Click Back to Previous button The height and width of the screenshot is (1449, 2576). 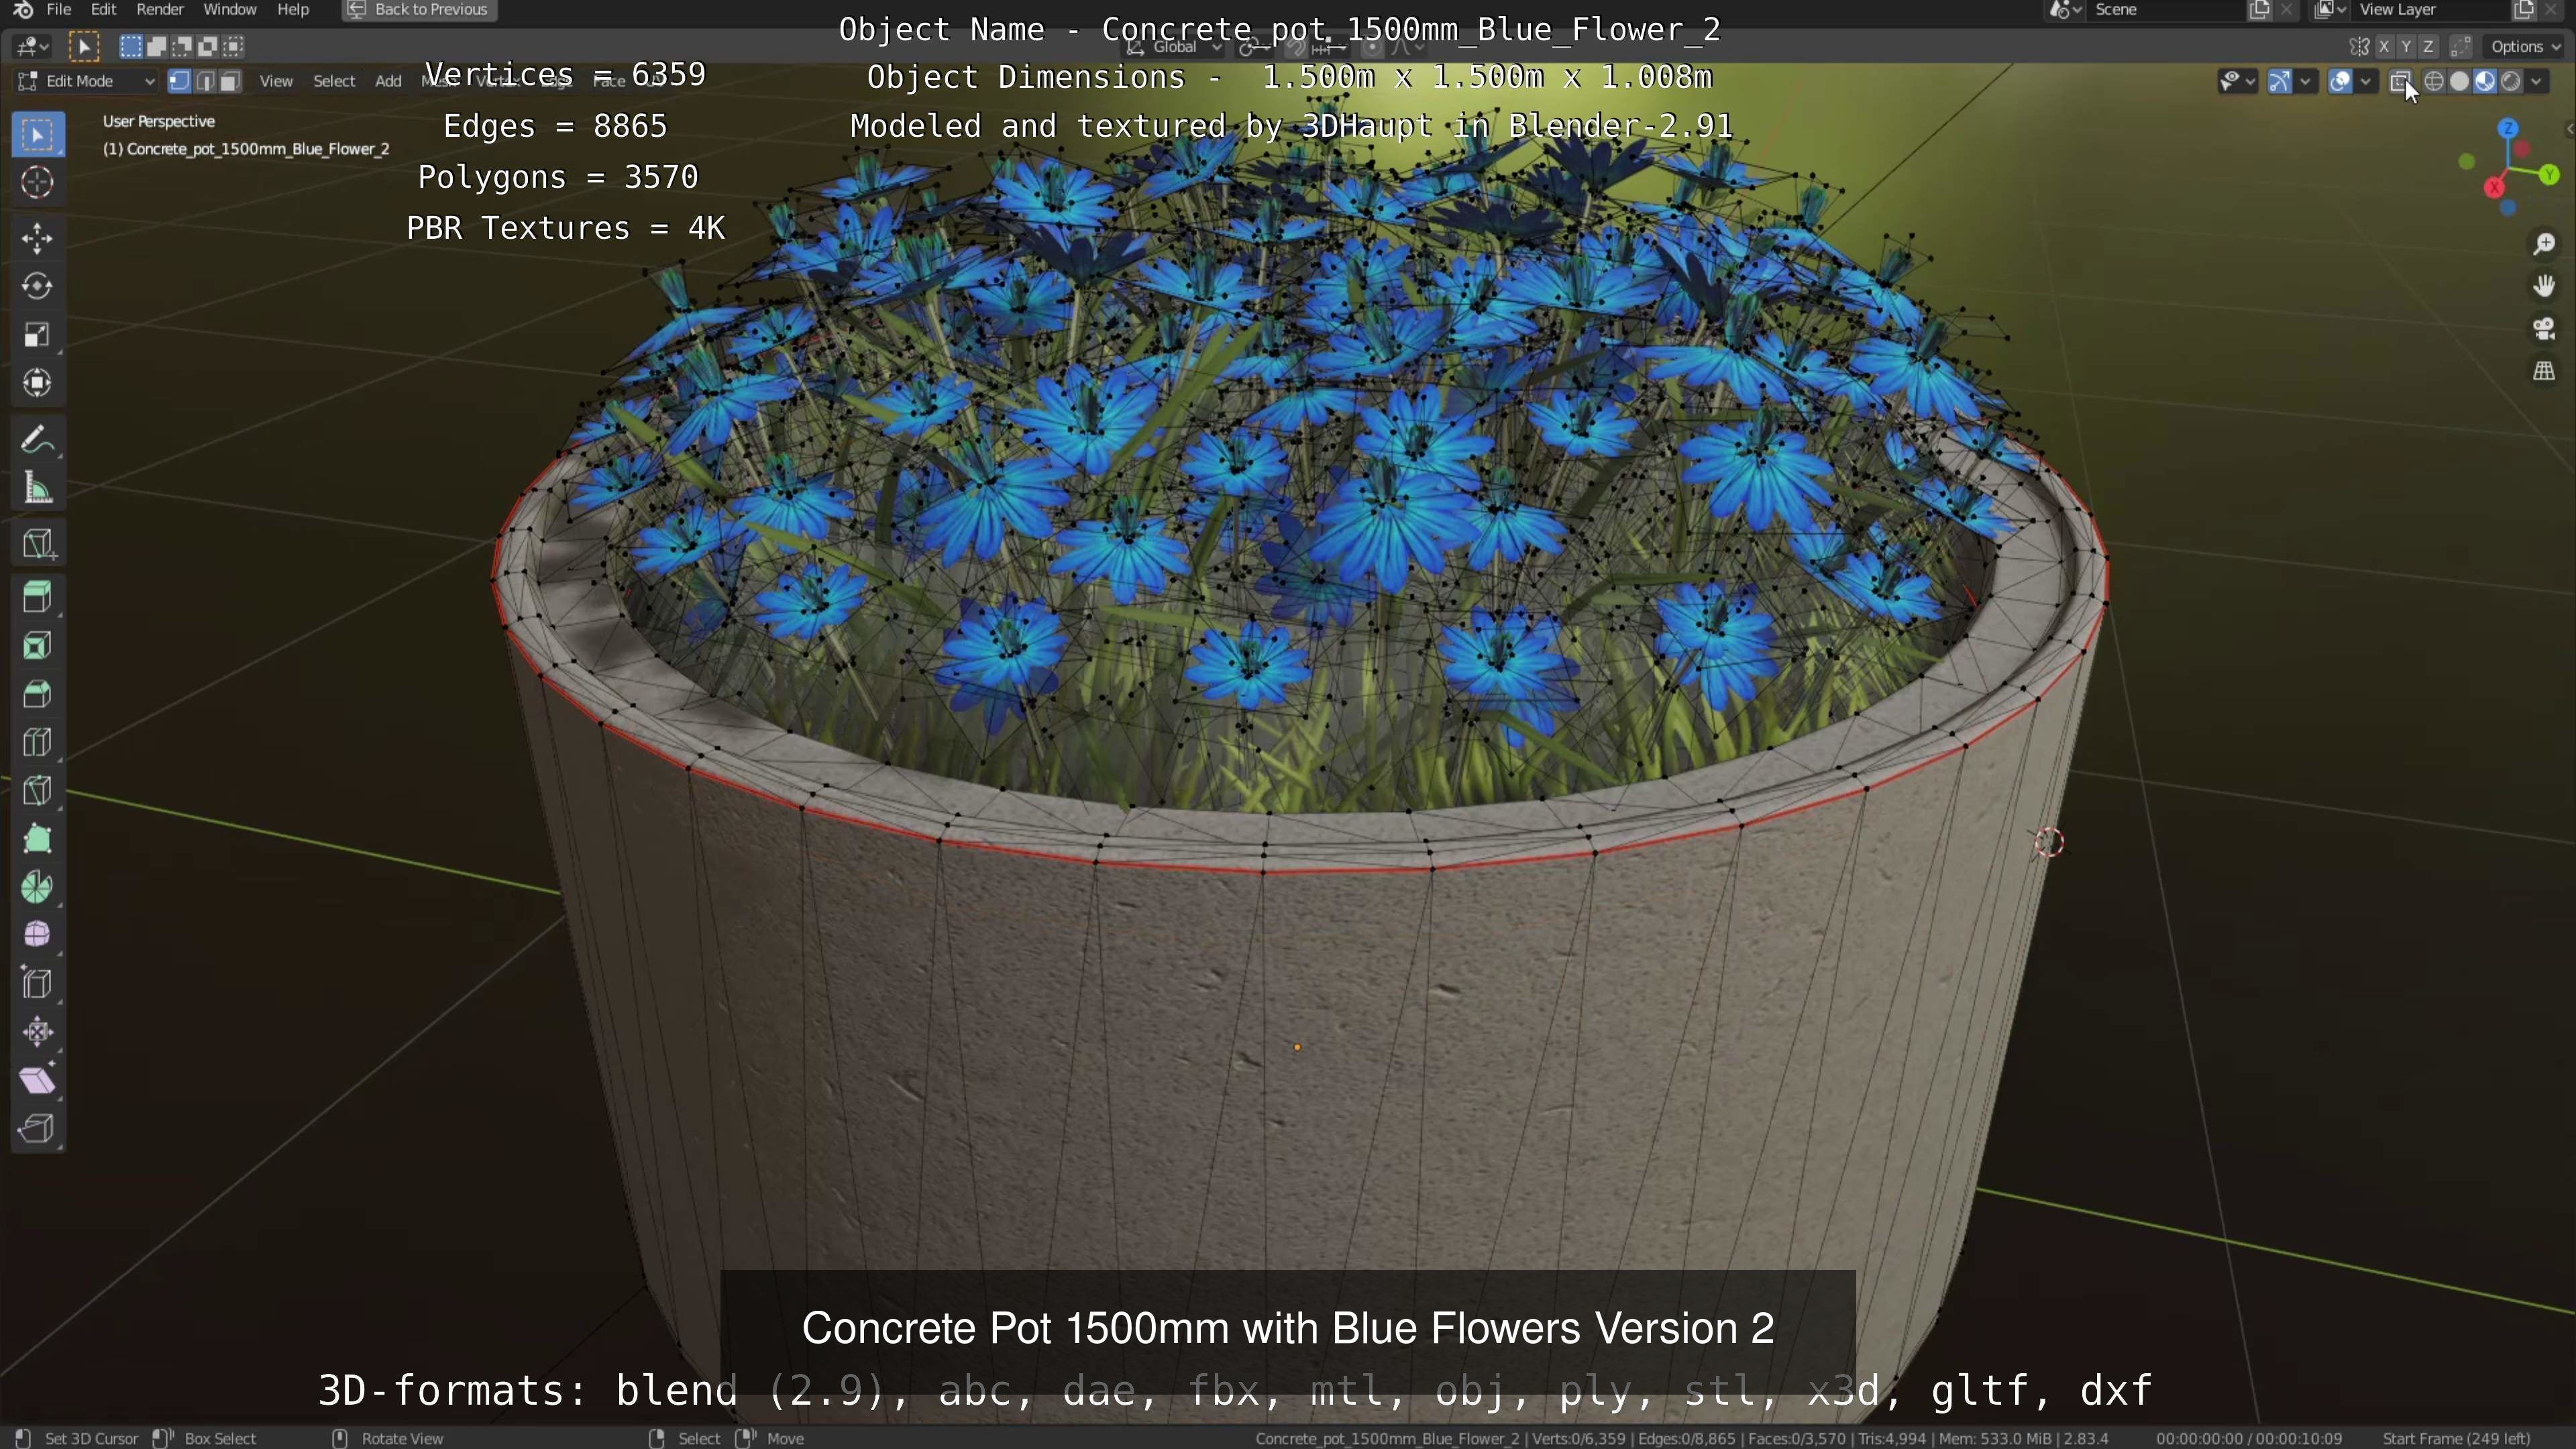419,10
